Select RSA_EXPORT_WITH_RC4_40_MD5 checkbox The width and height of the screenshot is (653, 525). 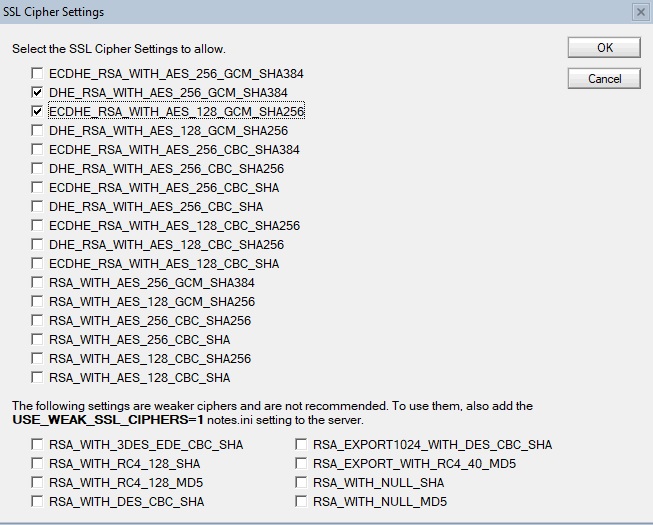coord(301,463)
